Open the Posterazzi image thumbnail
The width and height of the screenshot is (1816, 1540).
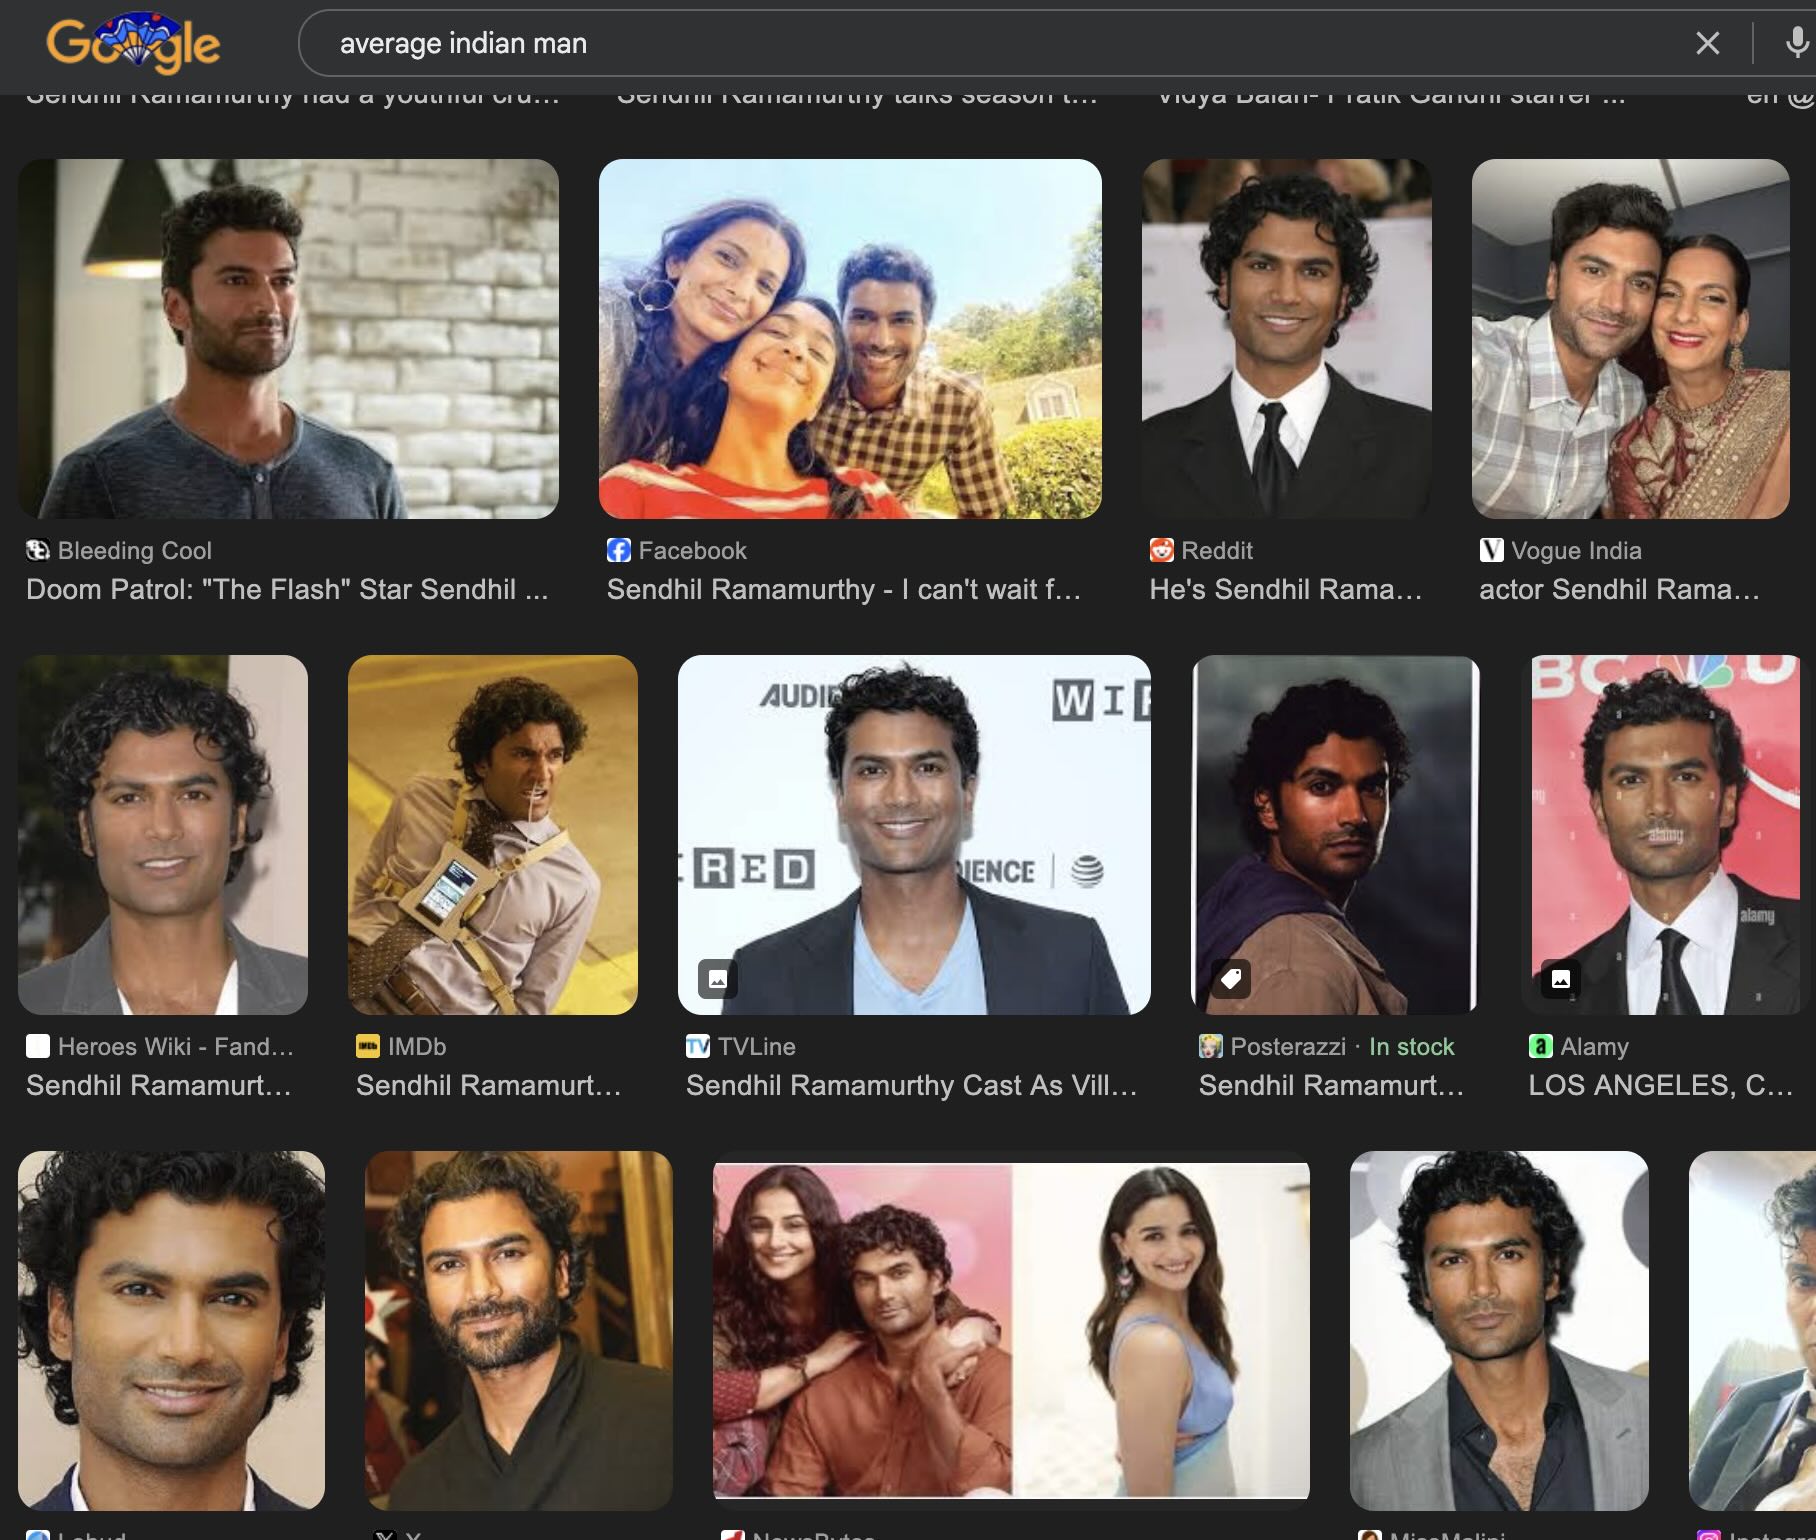1335,835
